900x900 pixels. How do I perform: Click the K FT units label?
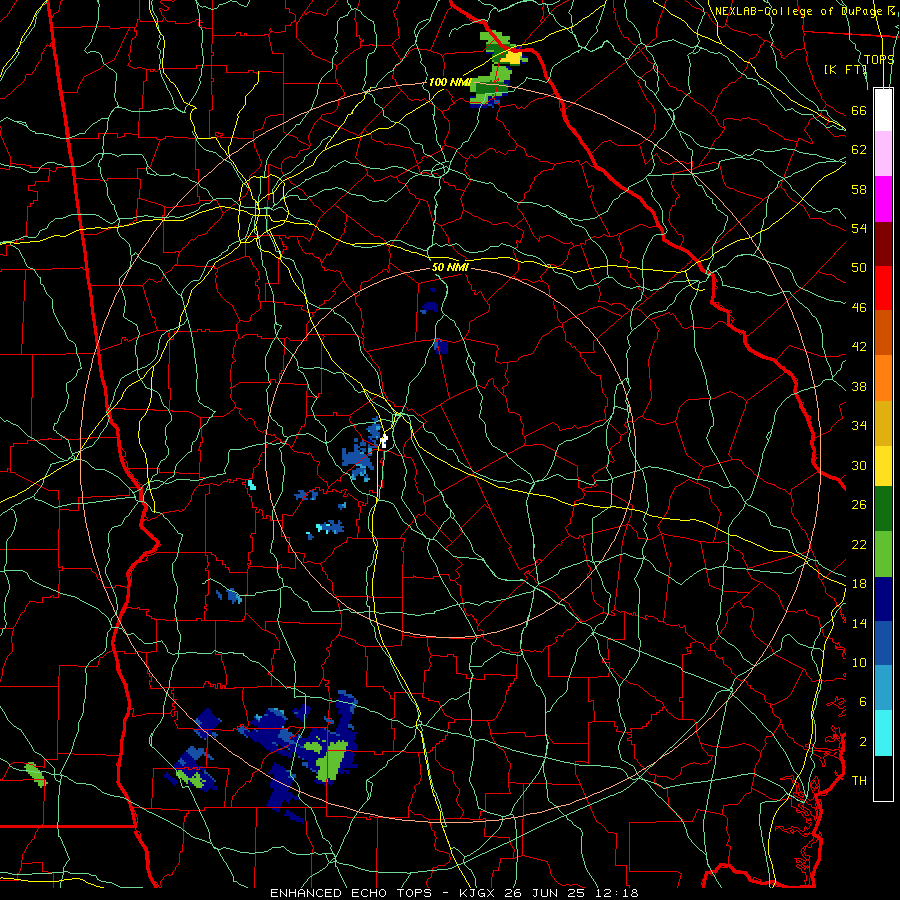coord(845,69)
